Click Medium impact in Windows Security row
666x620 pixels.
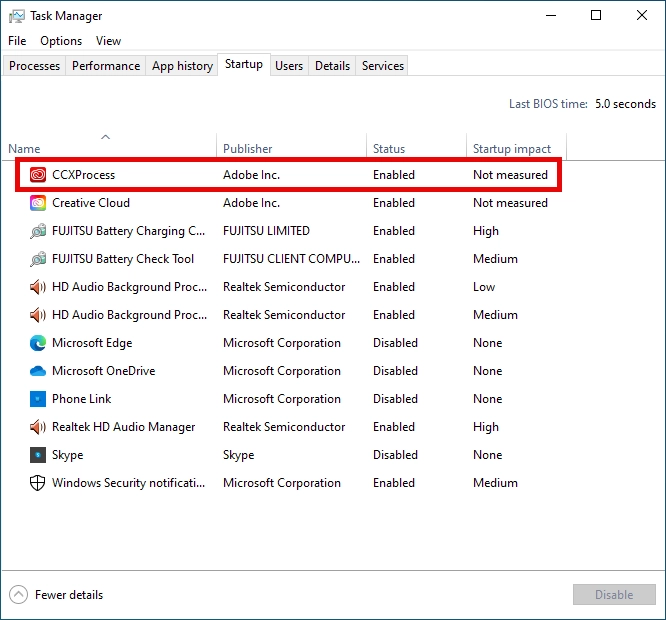click(495, 483)
